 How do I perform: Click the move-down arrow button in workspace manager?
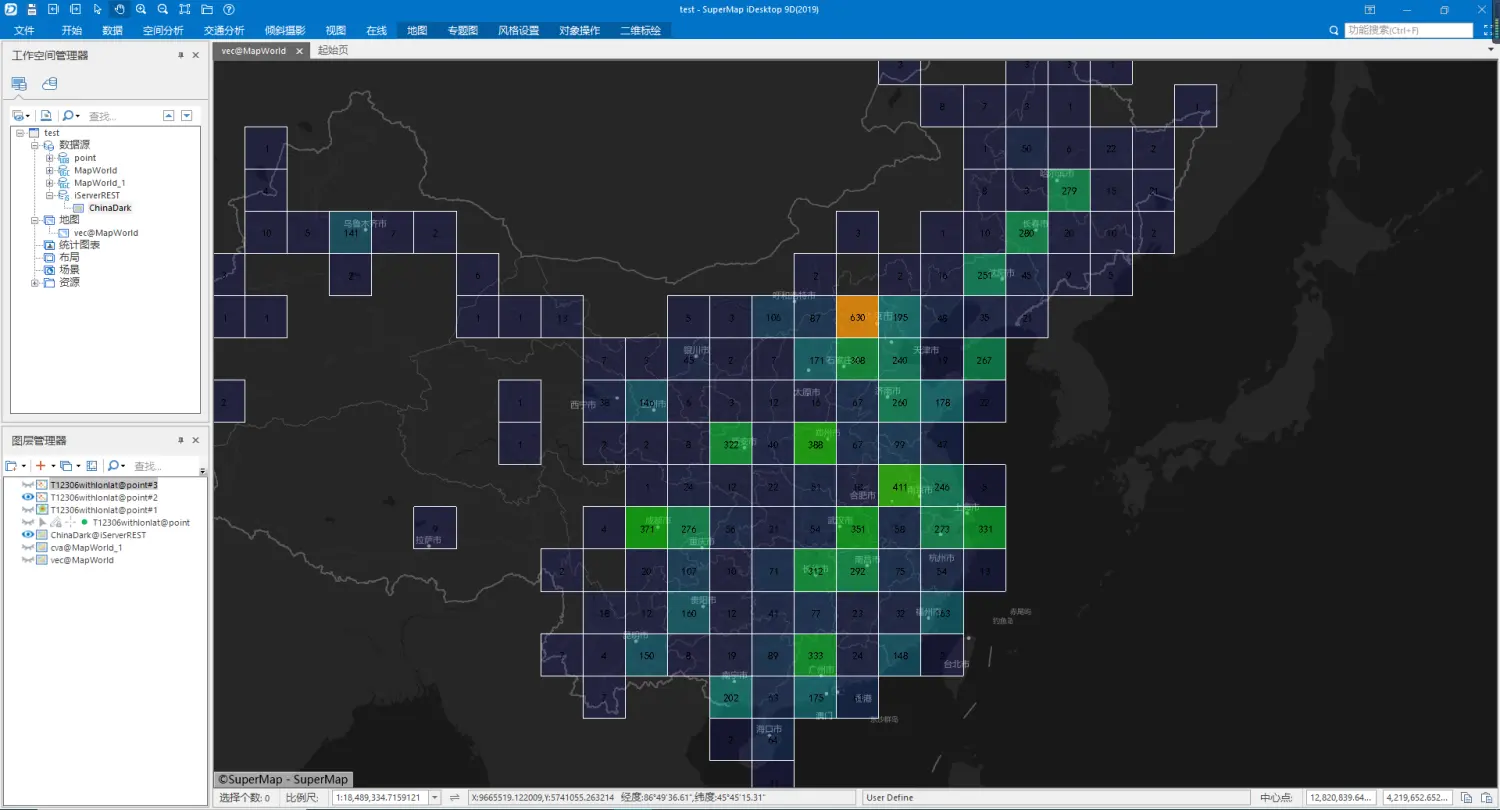pyautogui.click(x=187, y=116)
